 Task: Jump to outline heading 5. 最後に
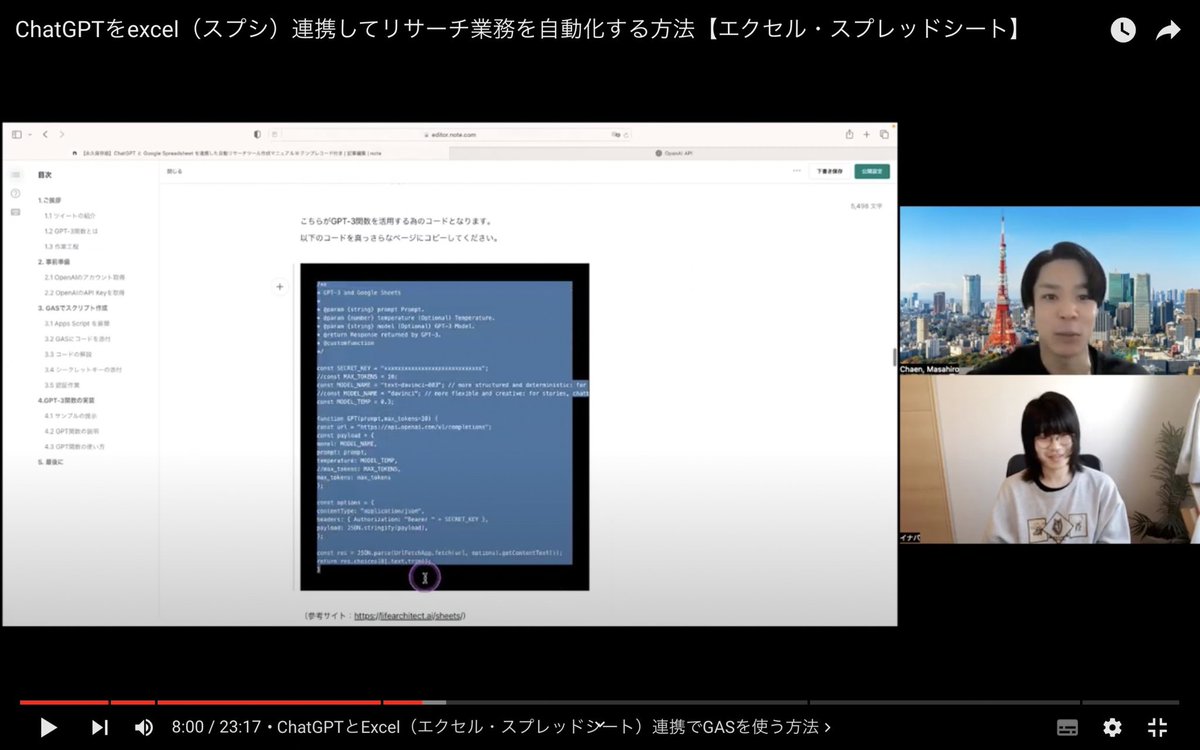52,462
